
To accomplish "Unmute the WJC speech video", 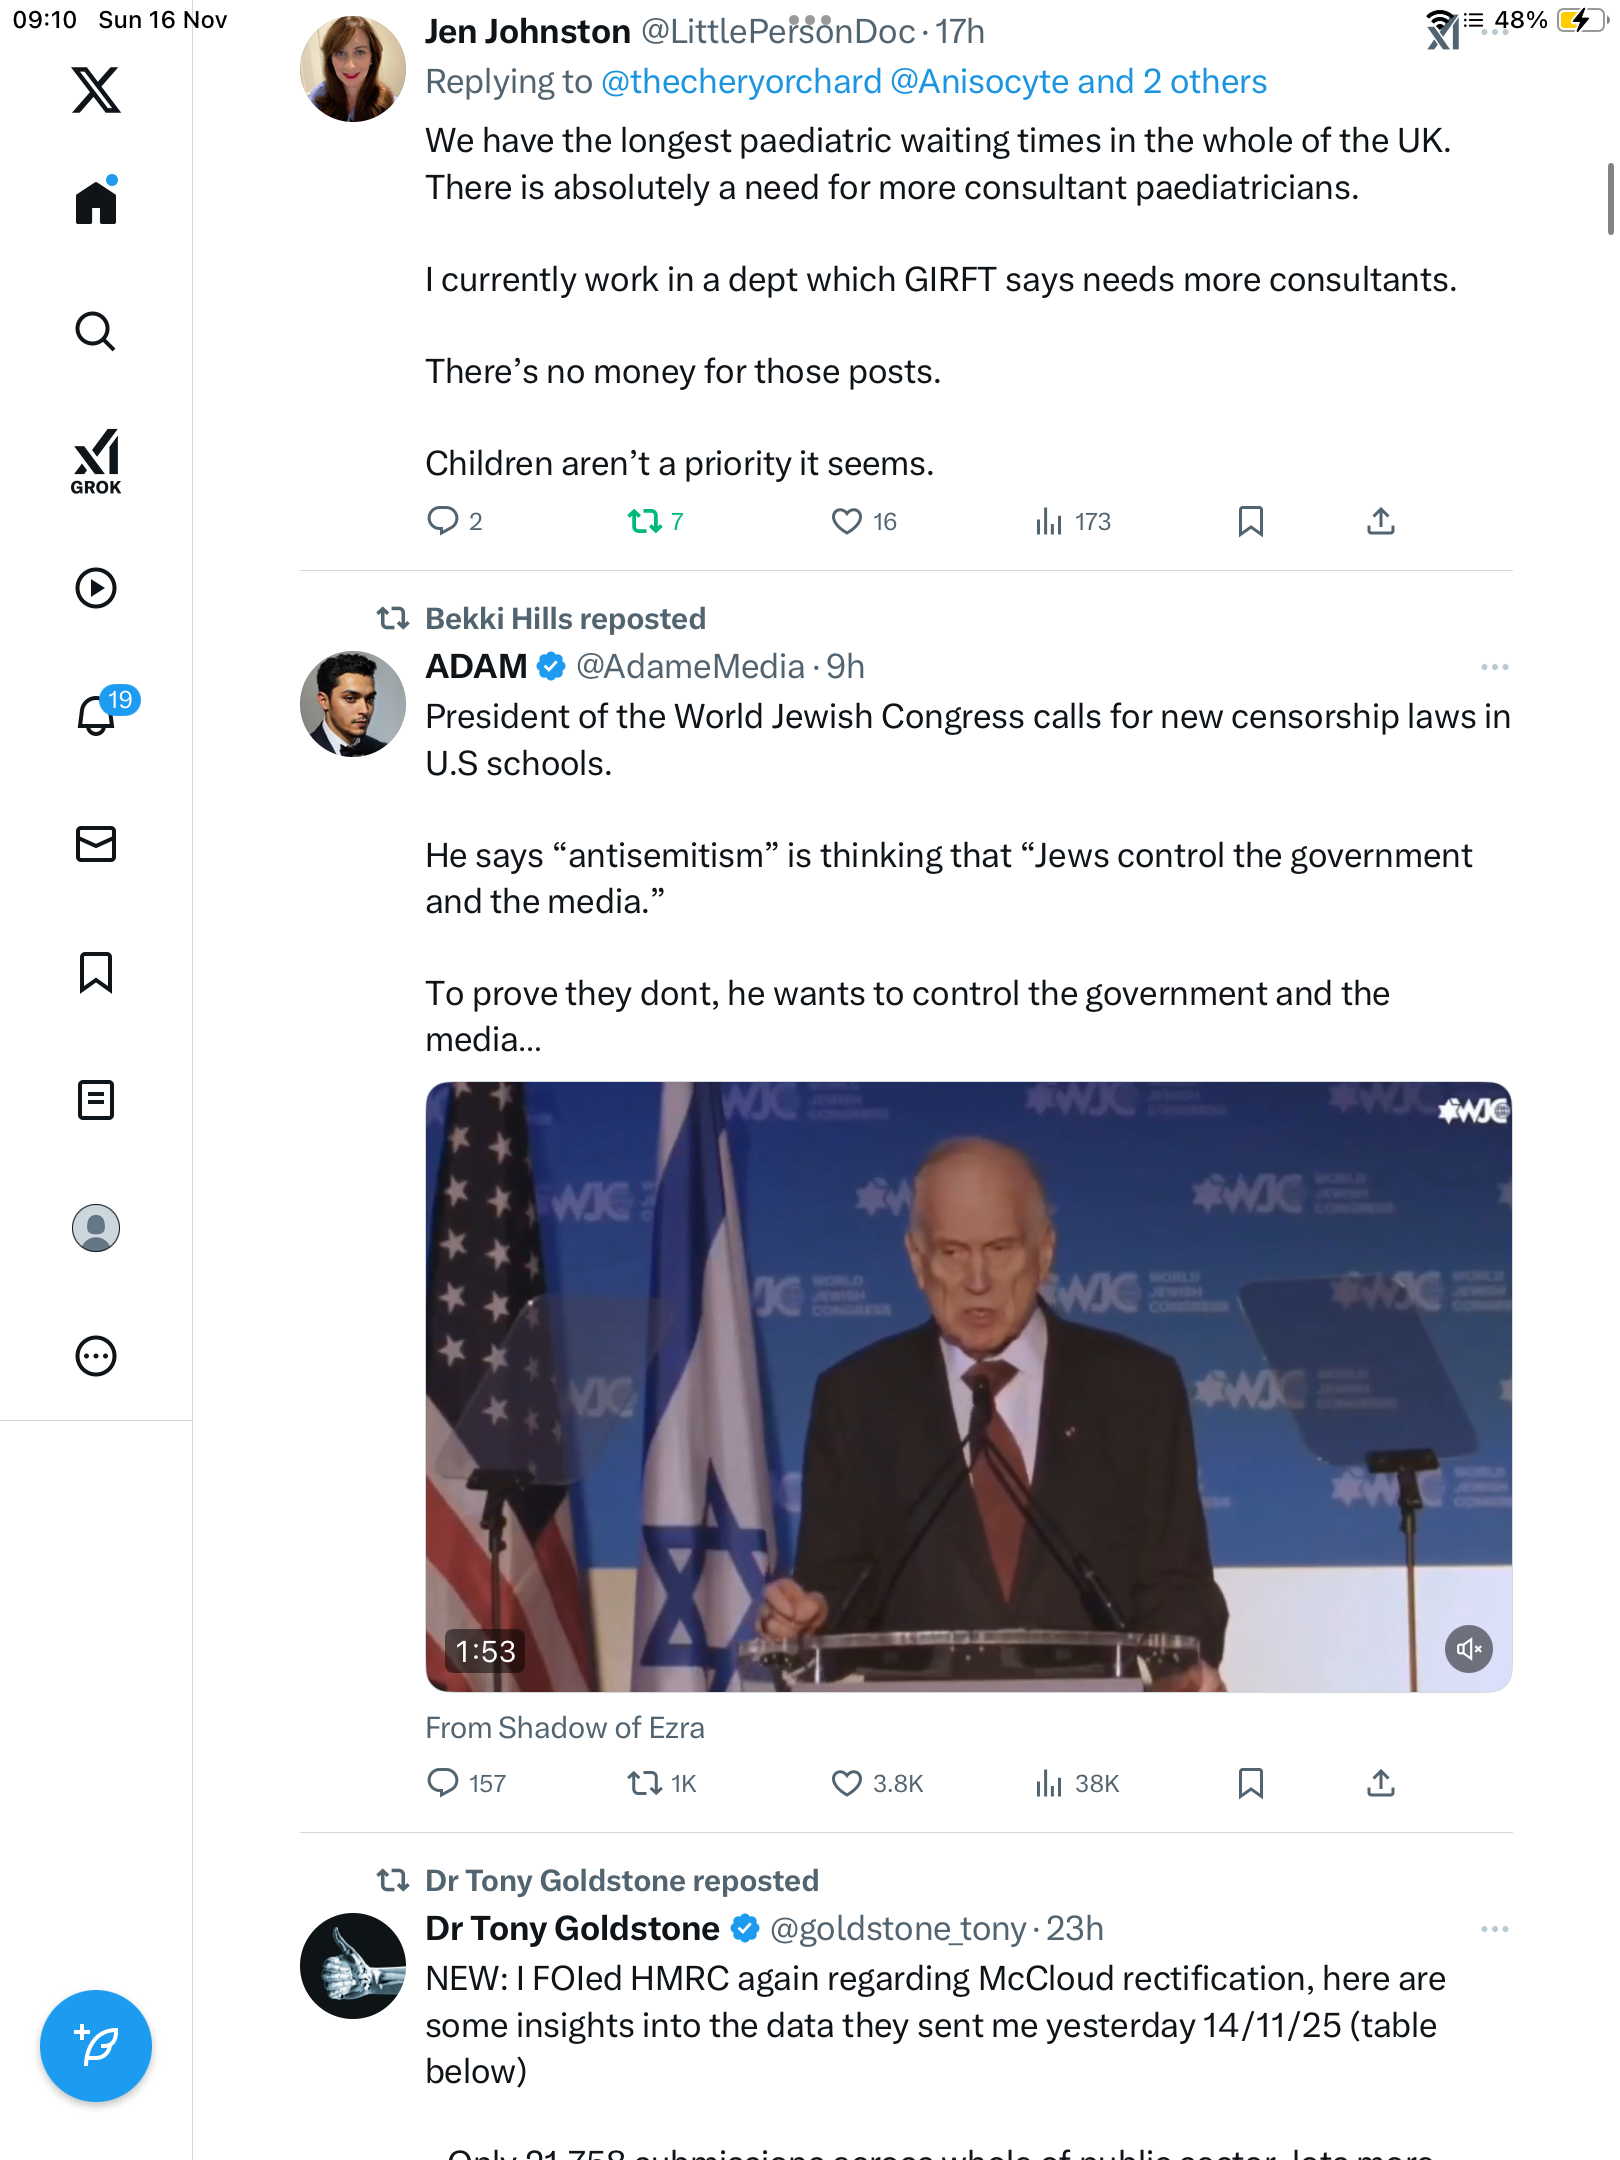I will (1468, 1649).
